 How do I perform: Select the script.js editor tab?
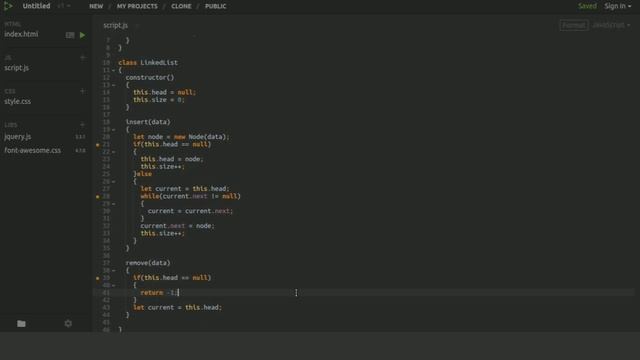coord(116,25)
